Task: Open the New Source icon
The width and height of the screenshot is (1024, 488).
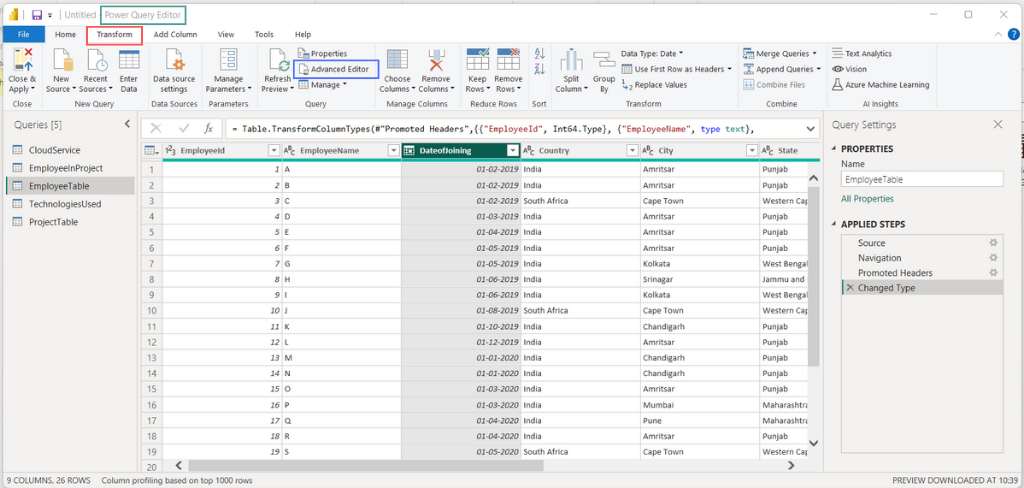Action: (63, 60)
